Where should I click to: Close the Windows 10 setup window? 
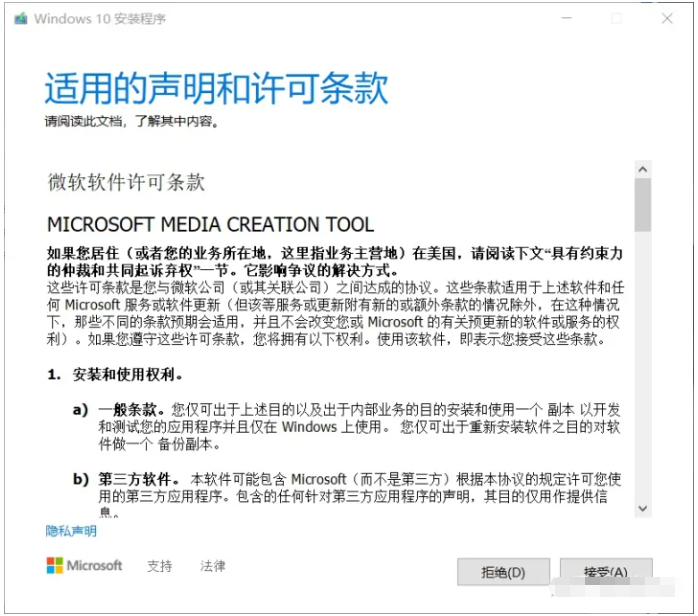pos(667,18)
